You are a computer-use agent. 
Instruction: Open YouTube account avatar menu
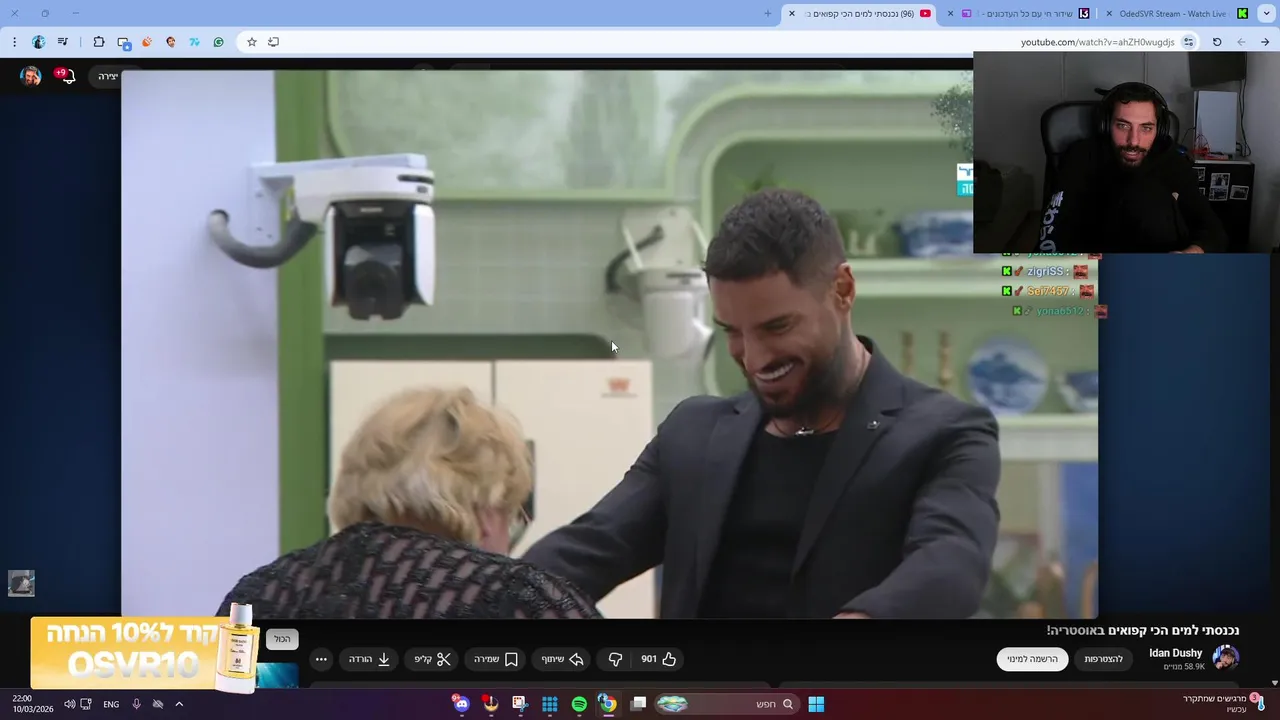pyautogui.click(x=30, y=76)
